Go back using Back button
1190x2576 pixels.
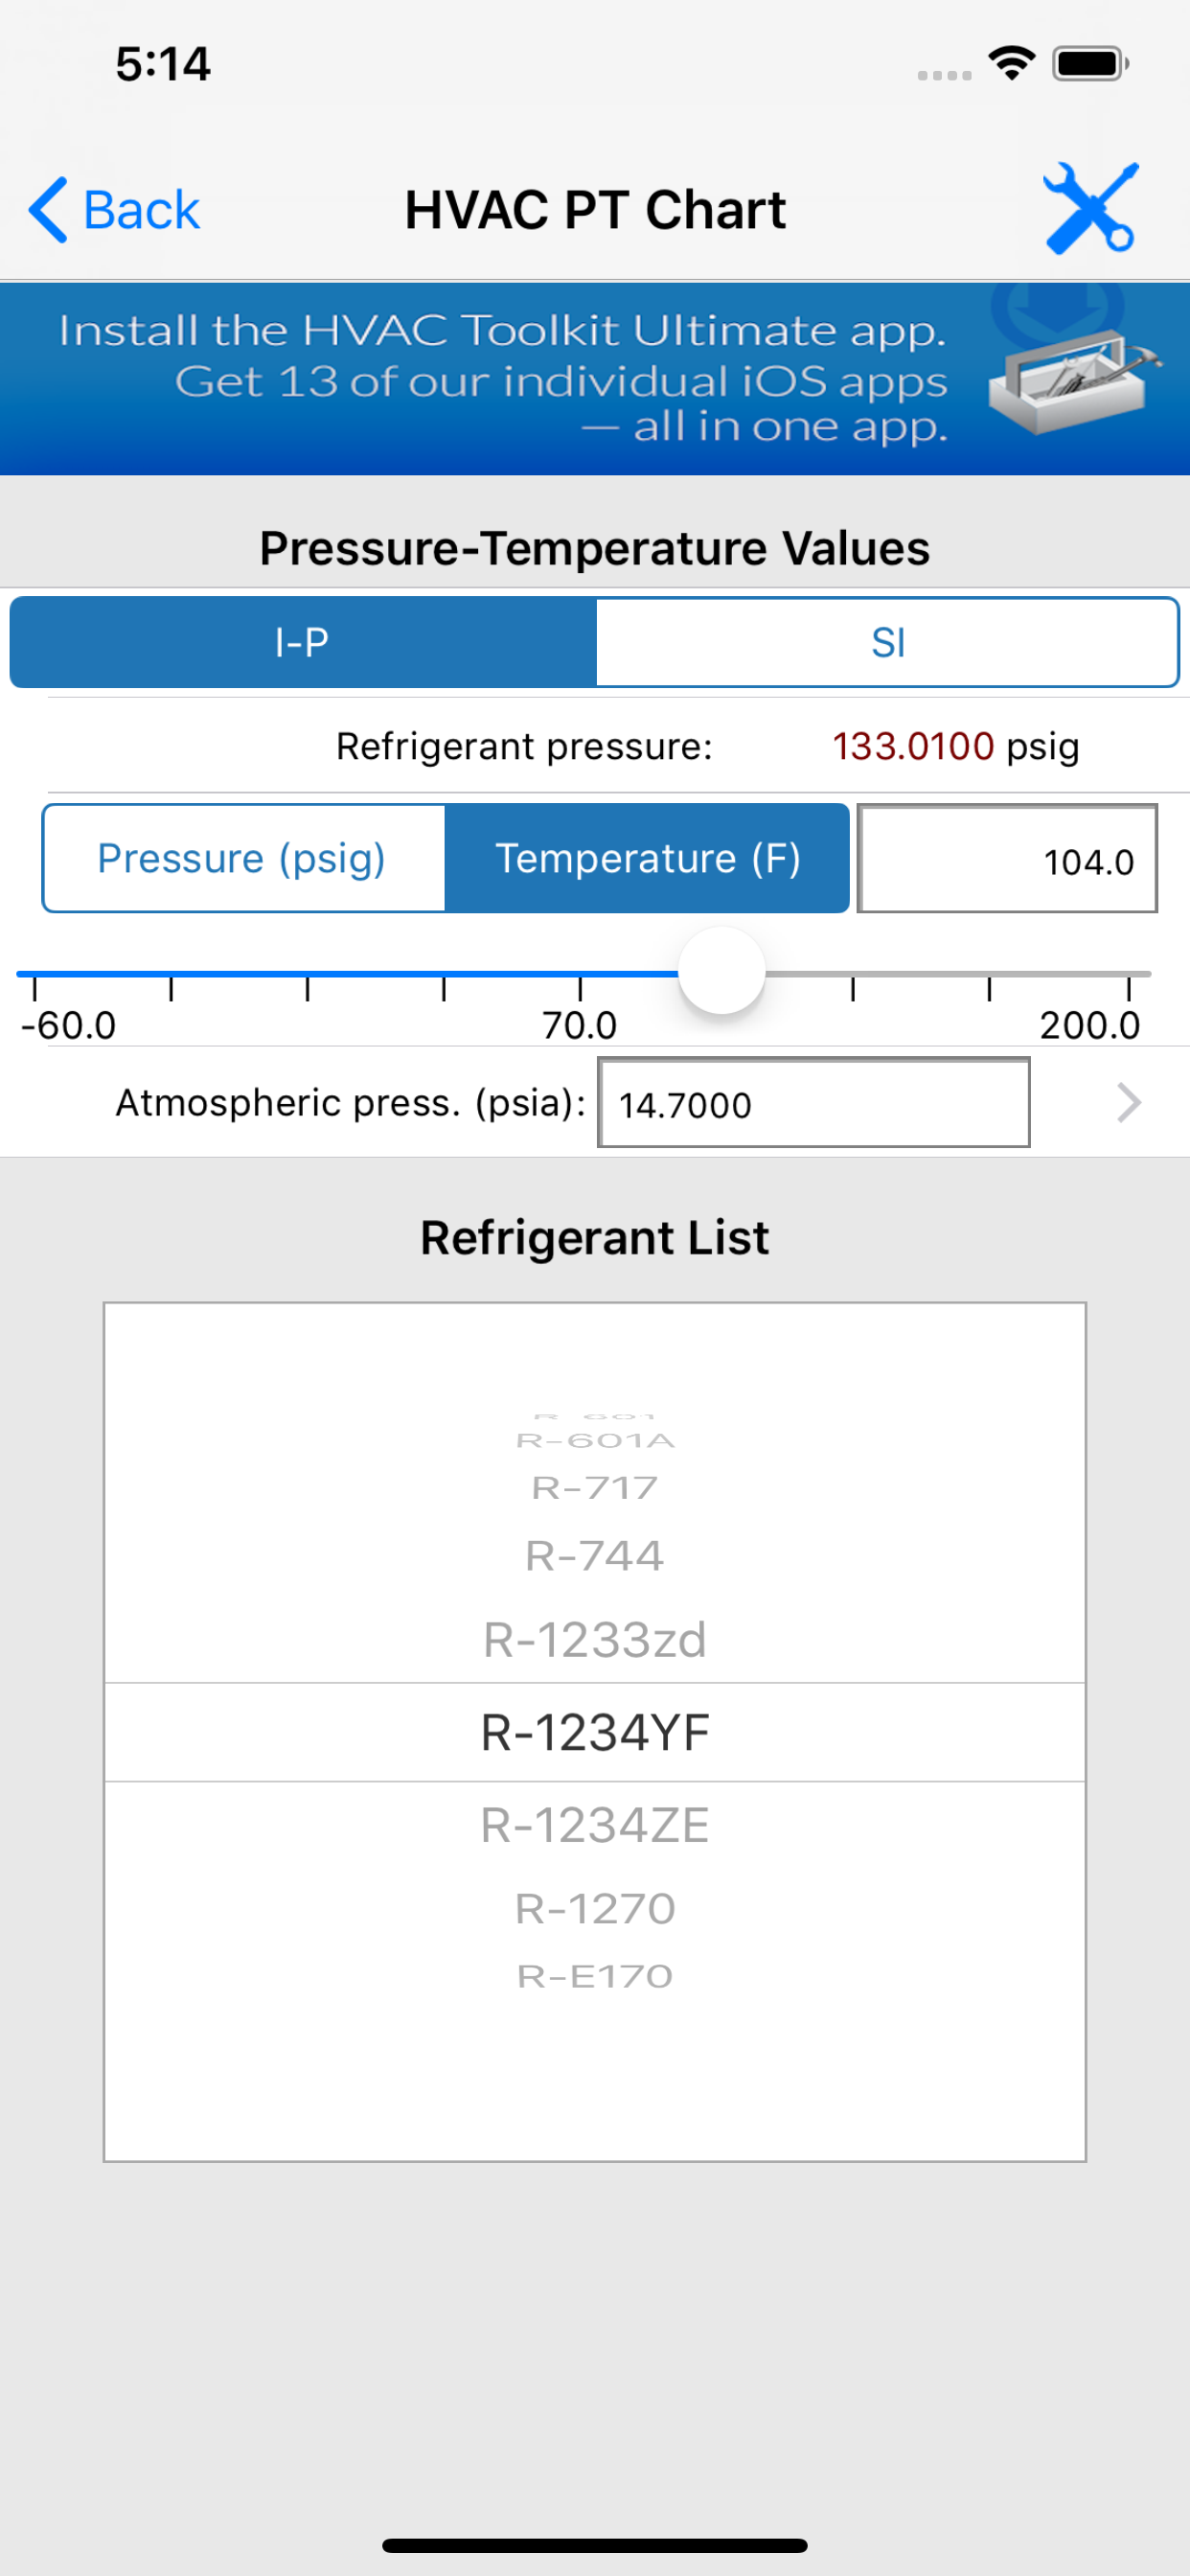pos(115,210)
